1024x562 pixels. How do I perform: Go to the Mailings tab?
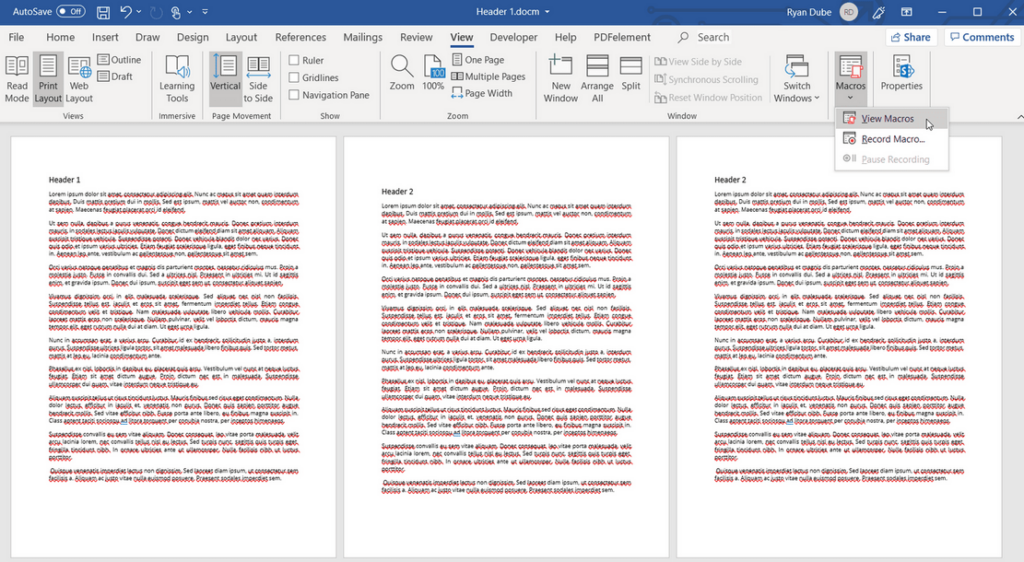362,37
